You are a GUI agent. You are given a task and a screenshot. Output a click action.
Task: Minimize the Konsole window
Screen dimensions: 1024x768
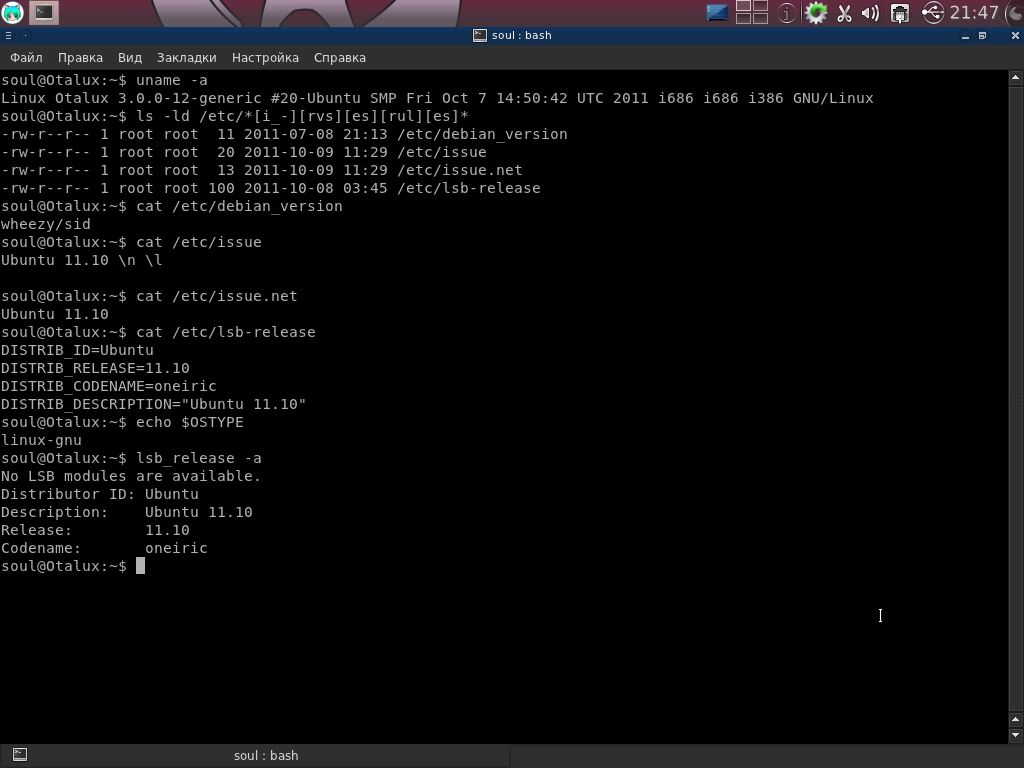[965, 36]
